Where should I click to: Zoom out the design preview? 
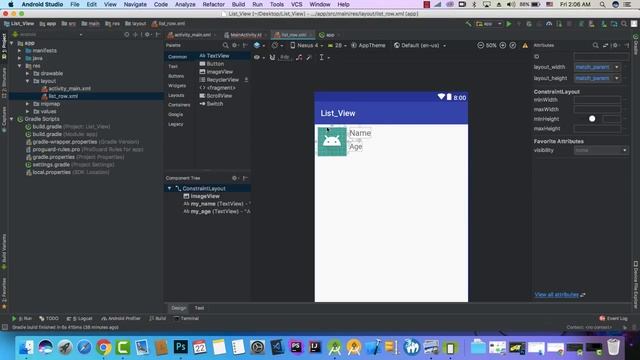[x=480, y=45]
